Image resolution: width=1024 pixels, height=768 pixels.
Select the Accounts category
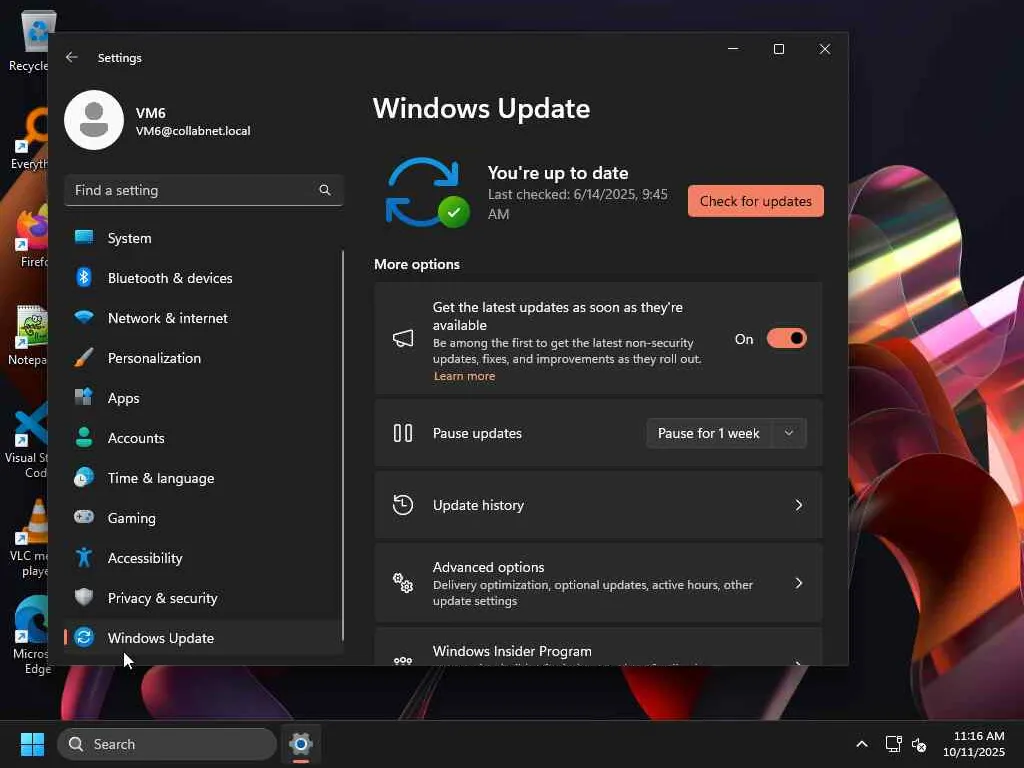click(x=204, y=438)
